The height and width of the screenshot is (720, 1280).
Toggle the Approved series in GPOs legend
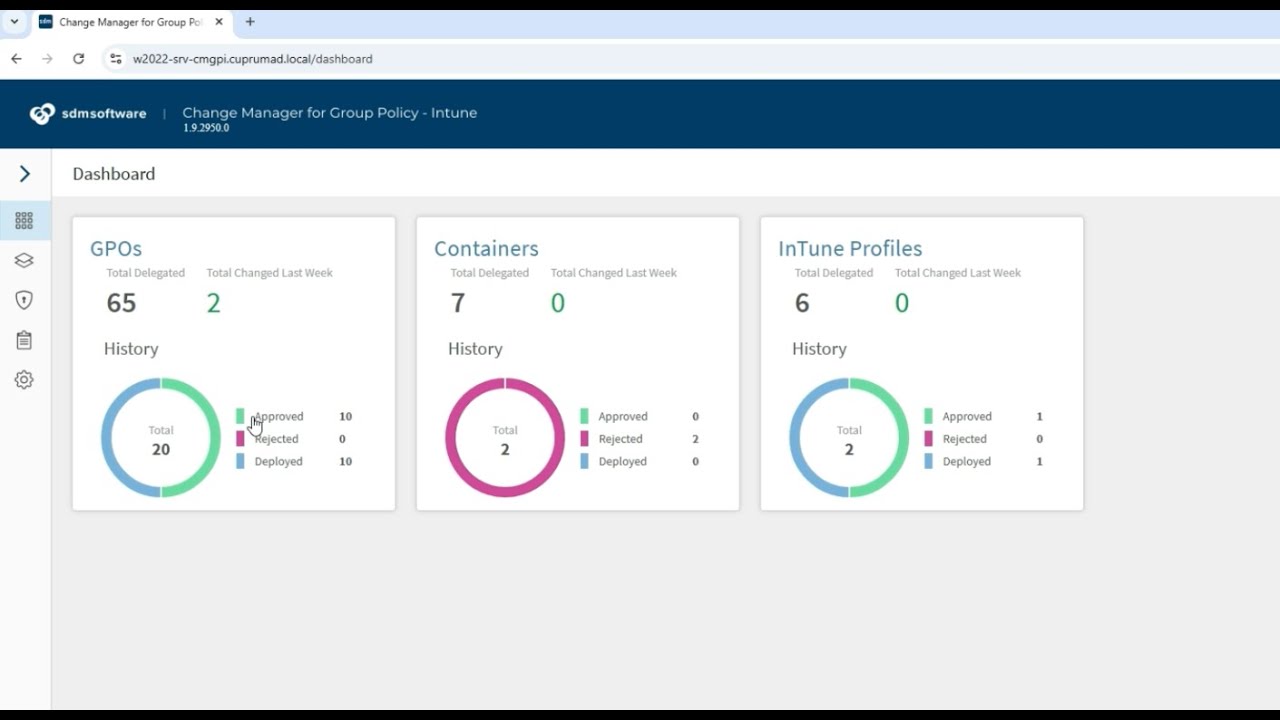coord(278,416)
